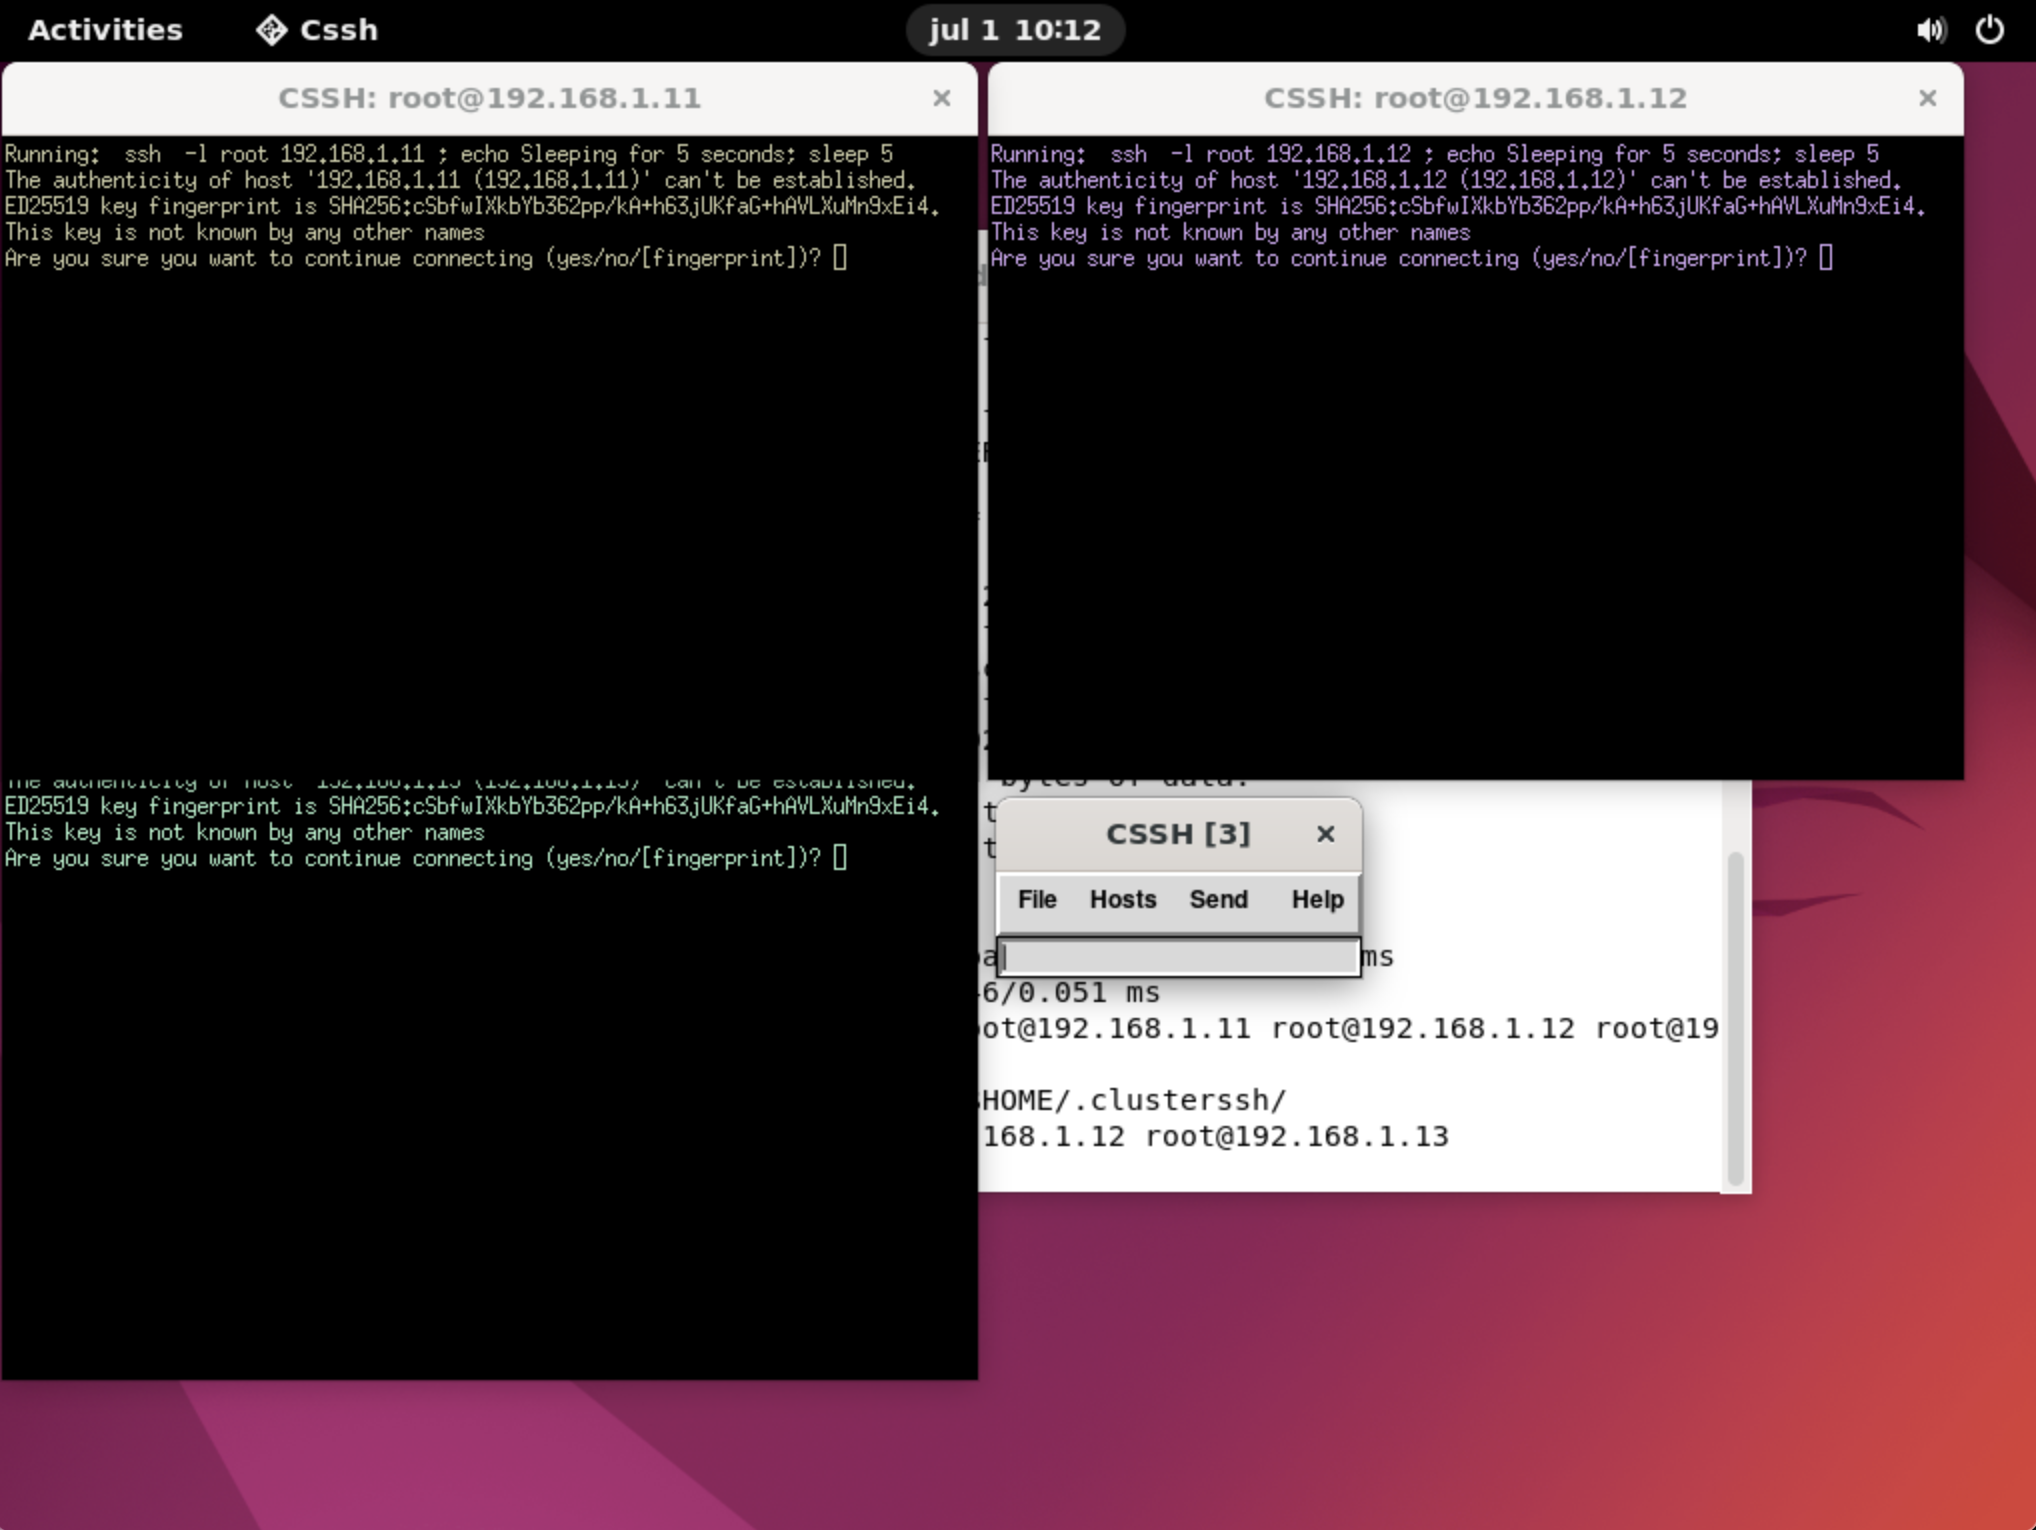The height and width of the screenshot is (1530, 2036).
Task: Click the yes/no prompt line in 192.168.1.11 terminal
Action: click(x=425, y=259)
